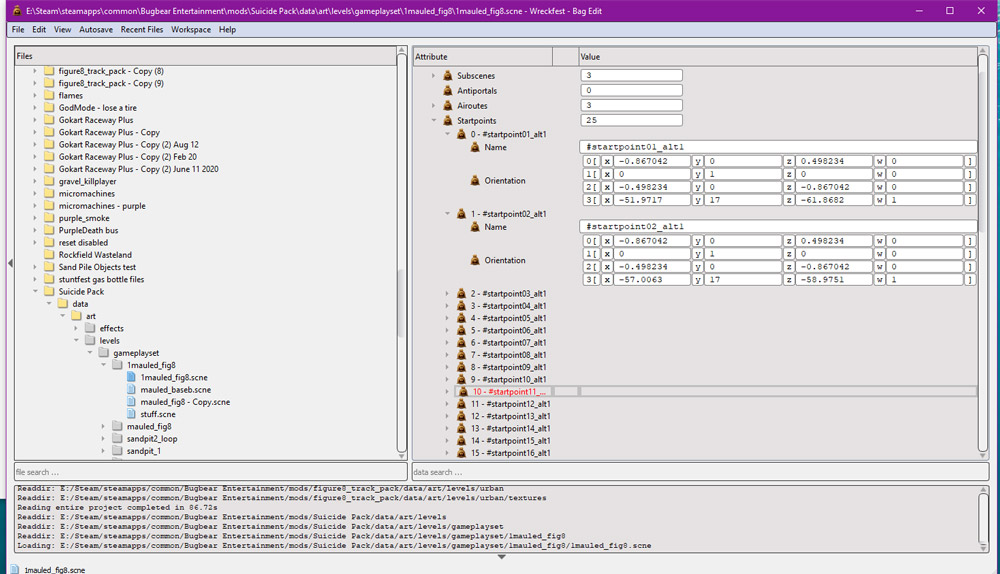
Task: Click the Bag Edit app icon in title bar
Action: [17, 11]
